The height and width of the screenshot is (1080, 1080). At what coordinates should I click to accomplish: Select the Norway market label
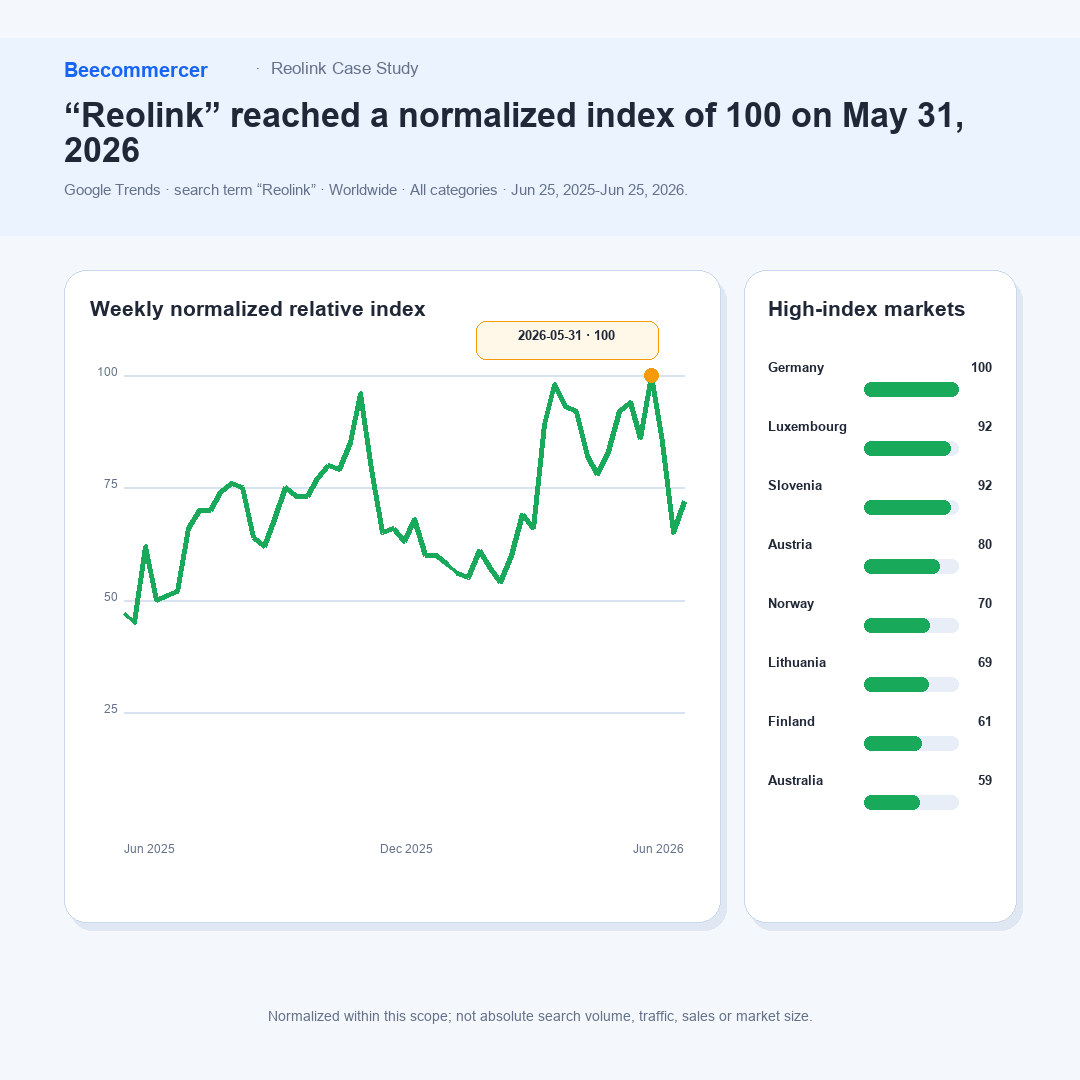[x=791, y=603]
